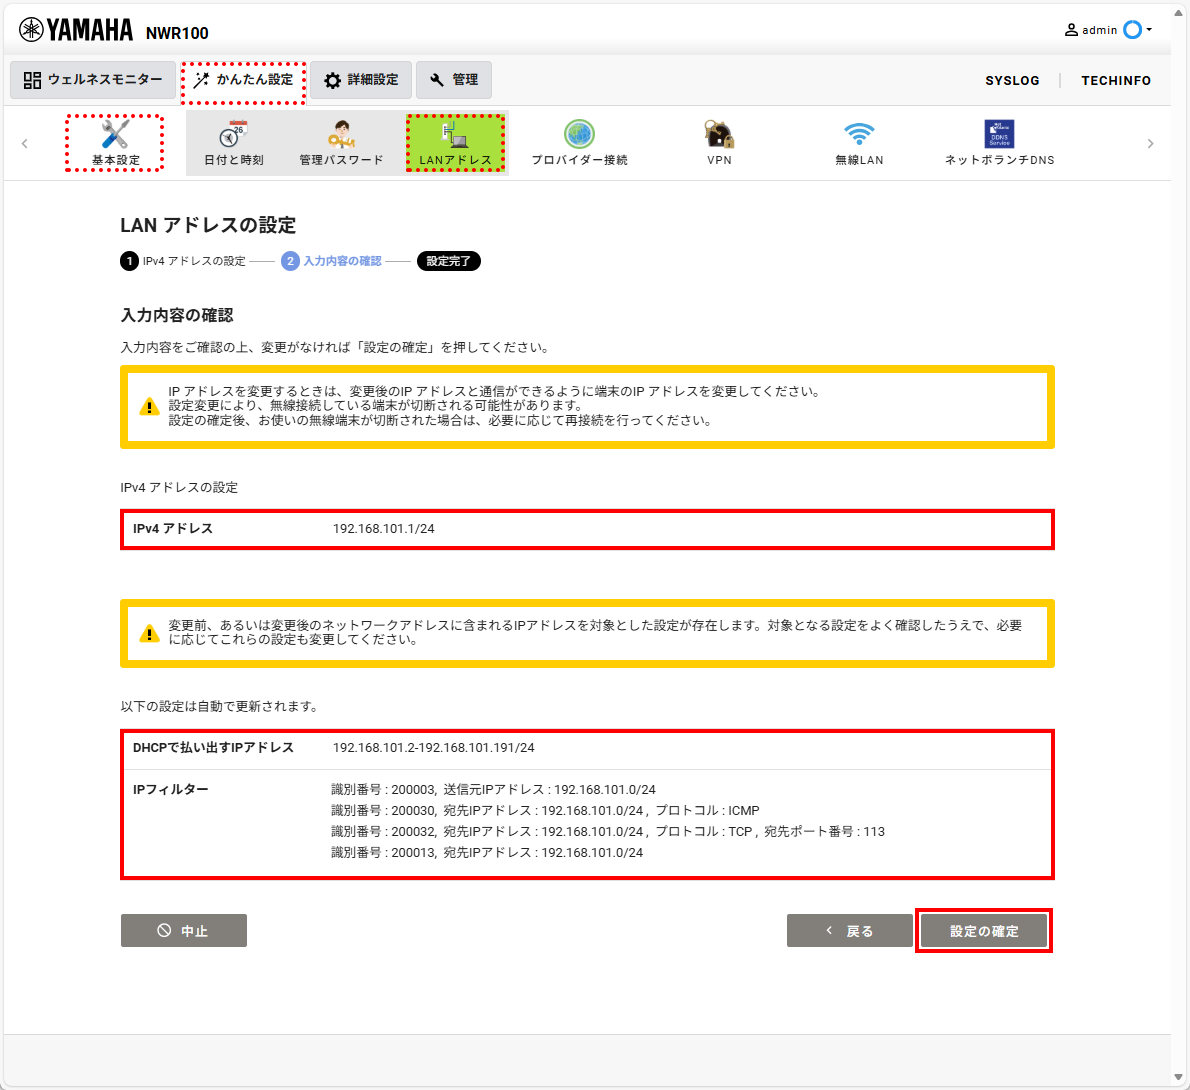This screenshot has height=1090, width=1190.
Task: Click step 2 入力内容の確認
Action: tap(331, 261)
